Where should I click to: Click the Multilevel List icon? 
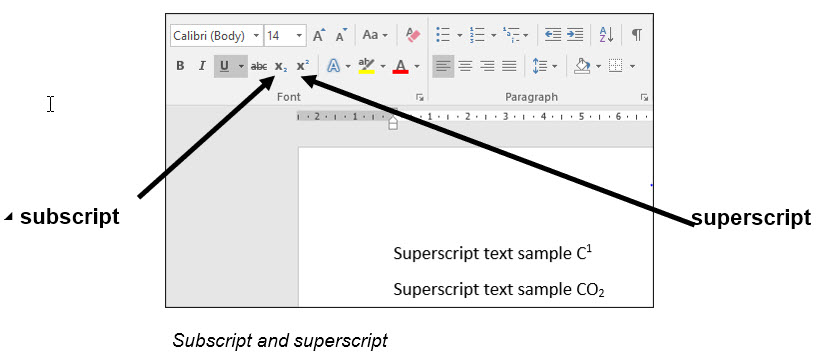(511, 35)
